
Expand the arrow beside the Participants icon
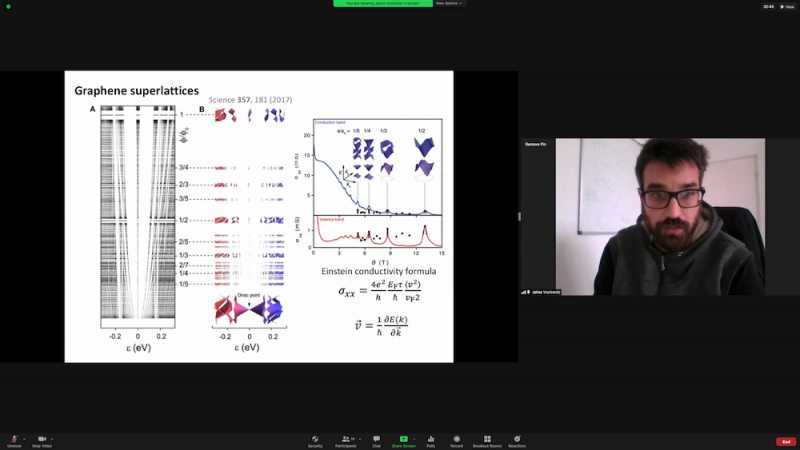[x=360, y=437]
